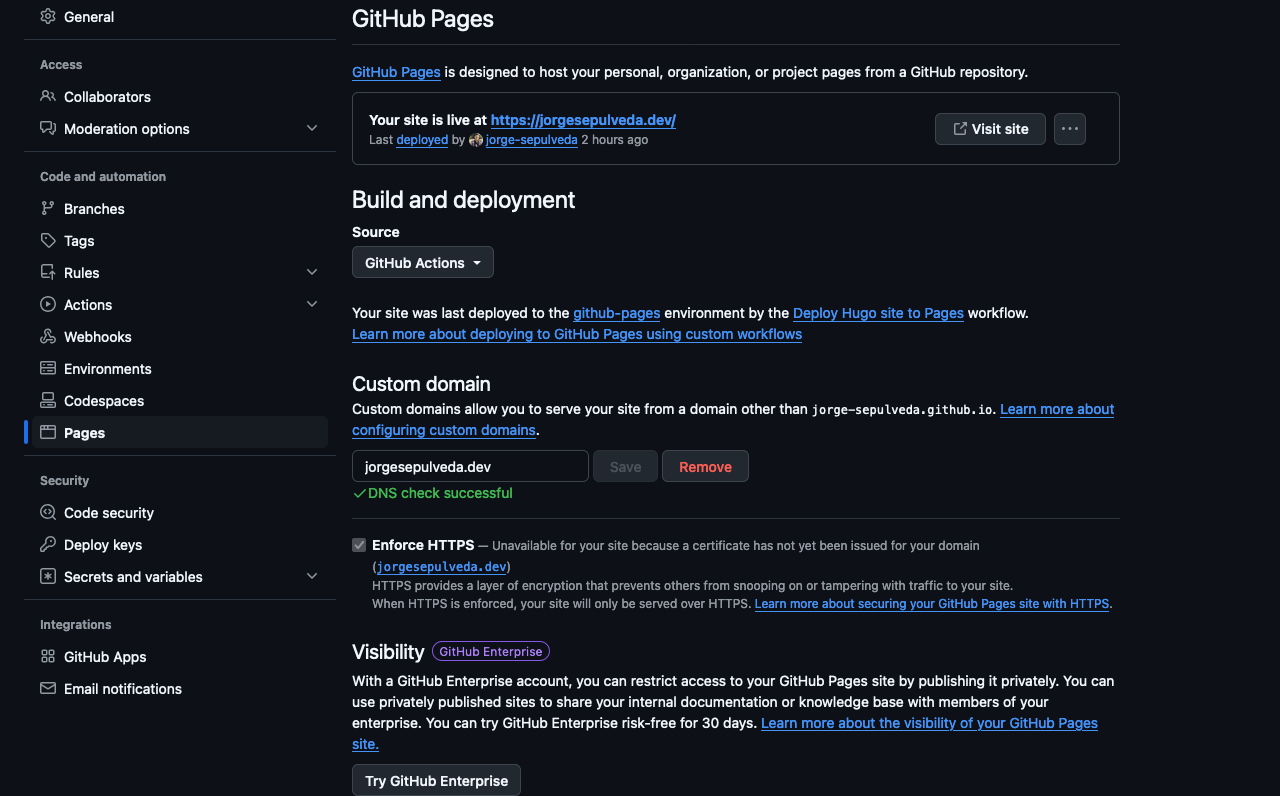Click the jorge-sepulveda username link

tap(532, 140)
